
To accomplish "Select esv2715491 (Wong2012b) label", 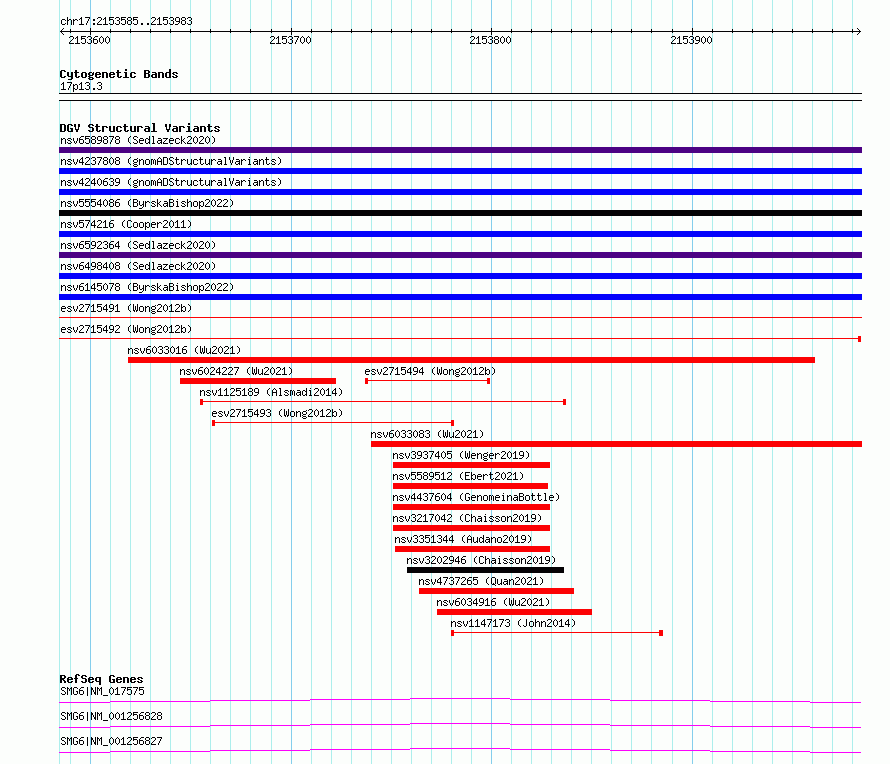I will coord(126,308).
